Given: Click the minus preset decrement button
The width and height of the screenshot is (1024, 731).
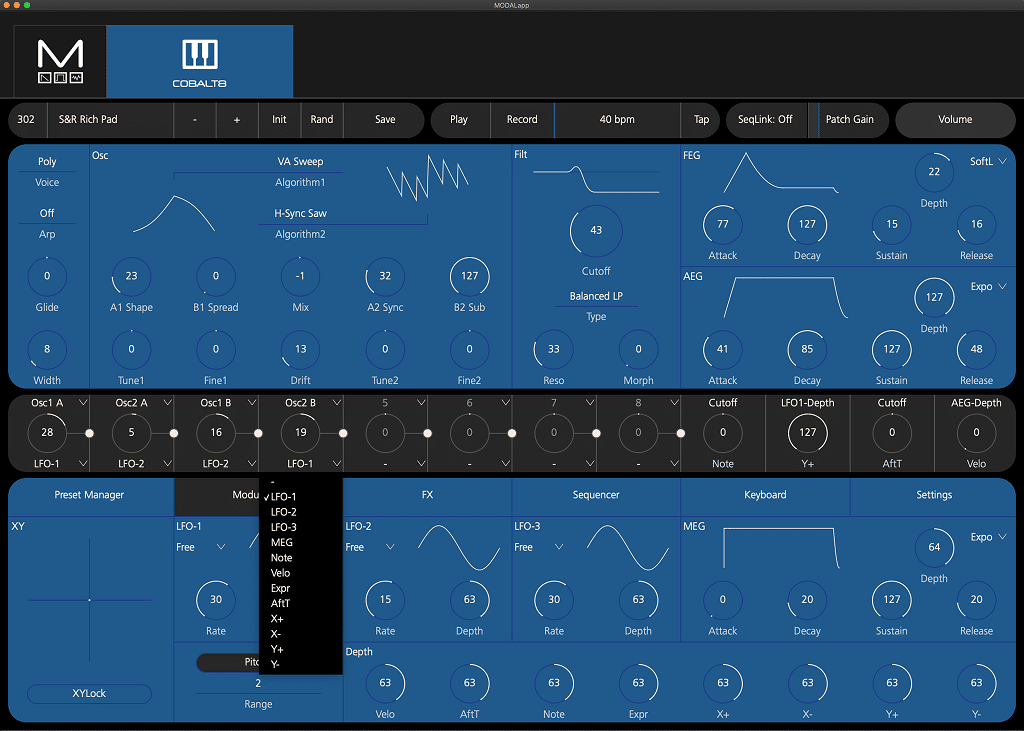Looking at the screenshot, I should (x=195, y=120).
